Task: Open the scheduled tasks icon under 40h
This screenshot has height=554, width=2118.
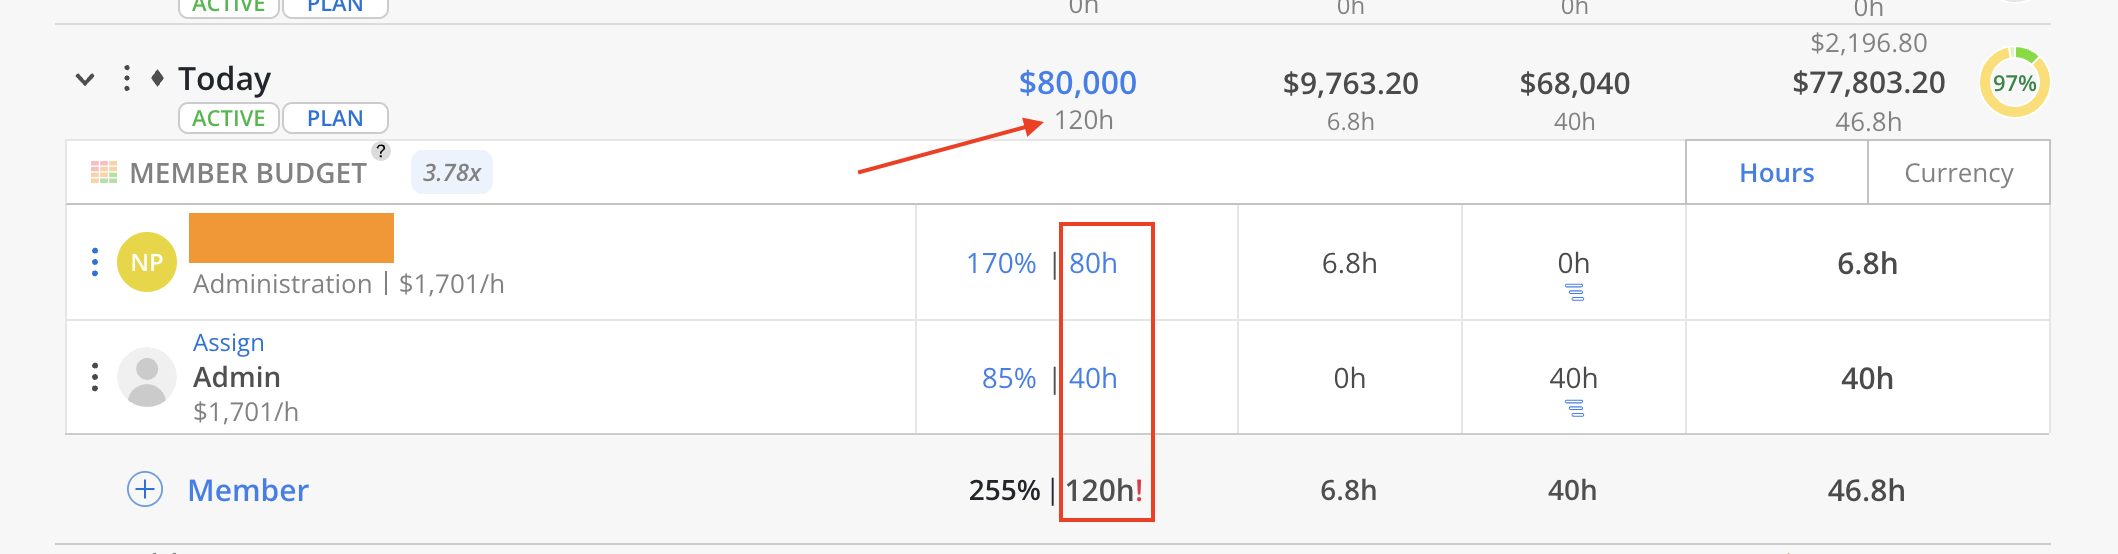Action: [1574, 408]
